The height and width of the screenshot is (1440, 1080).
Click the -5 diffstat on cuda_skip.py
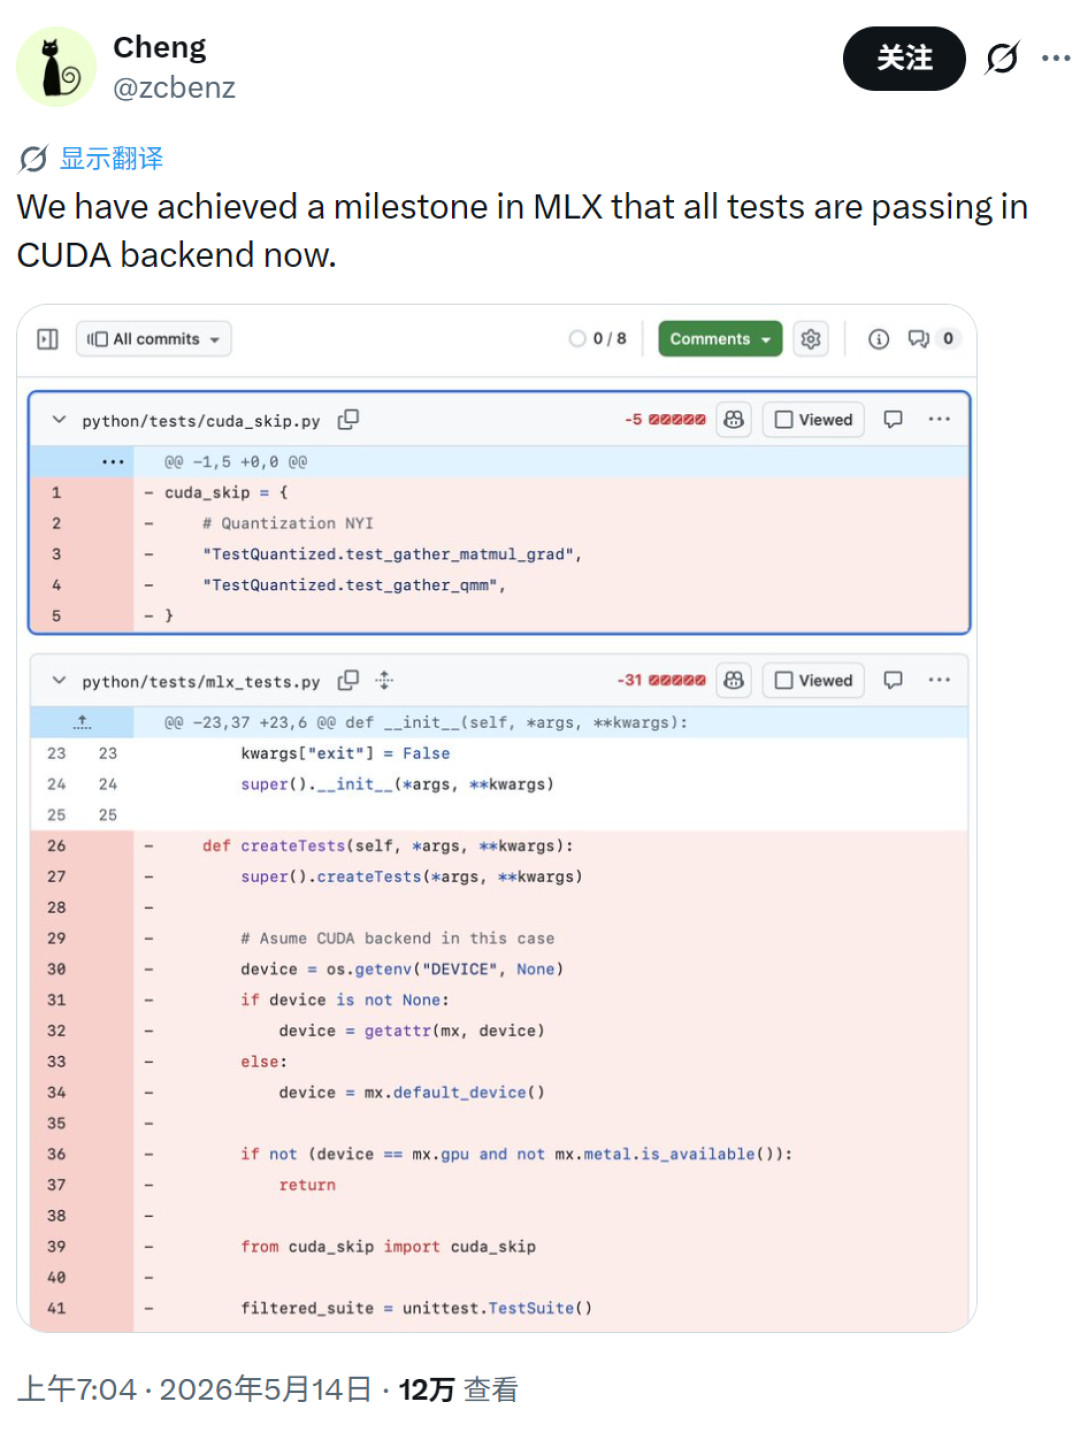click(x=665, y=420)
